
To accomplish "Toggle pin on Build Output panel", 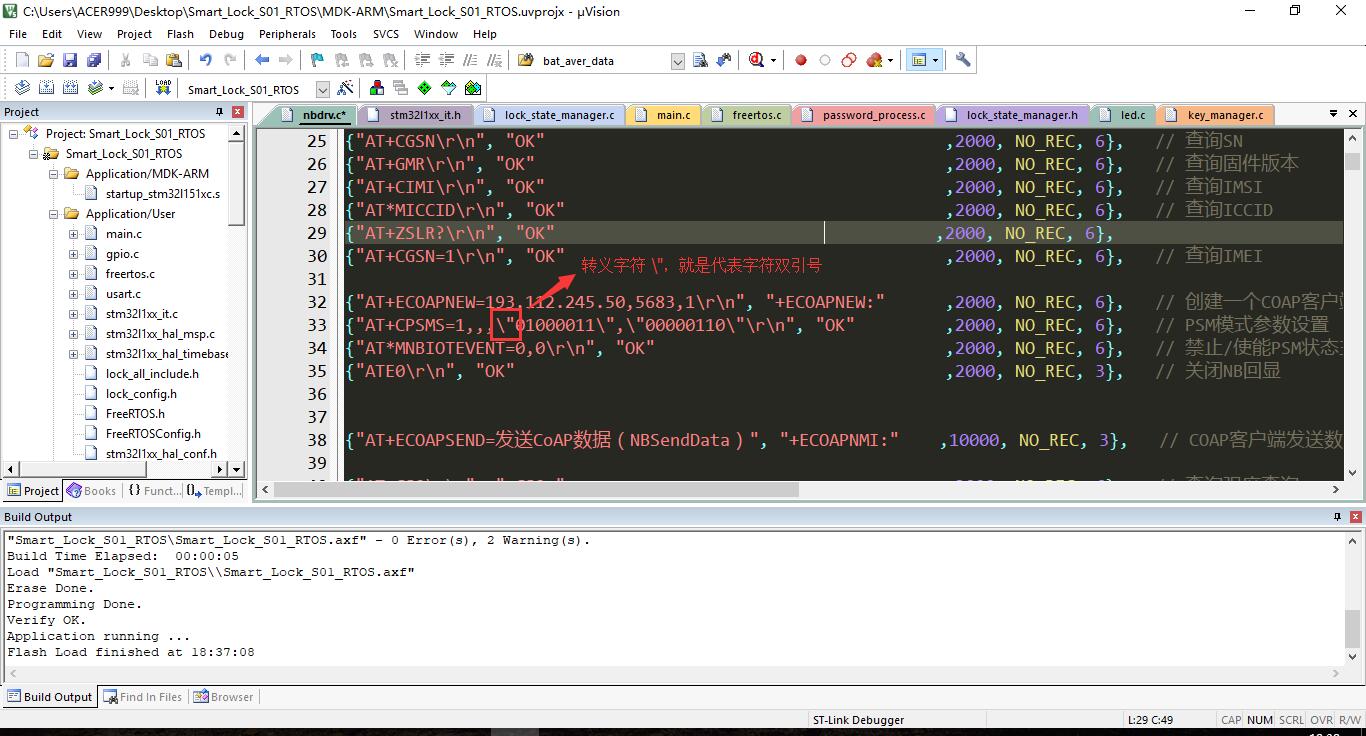I will (1337, 517).
